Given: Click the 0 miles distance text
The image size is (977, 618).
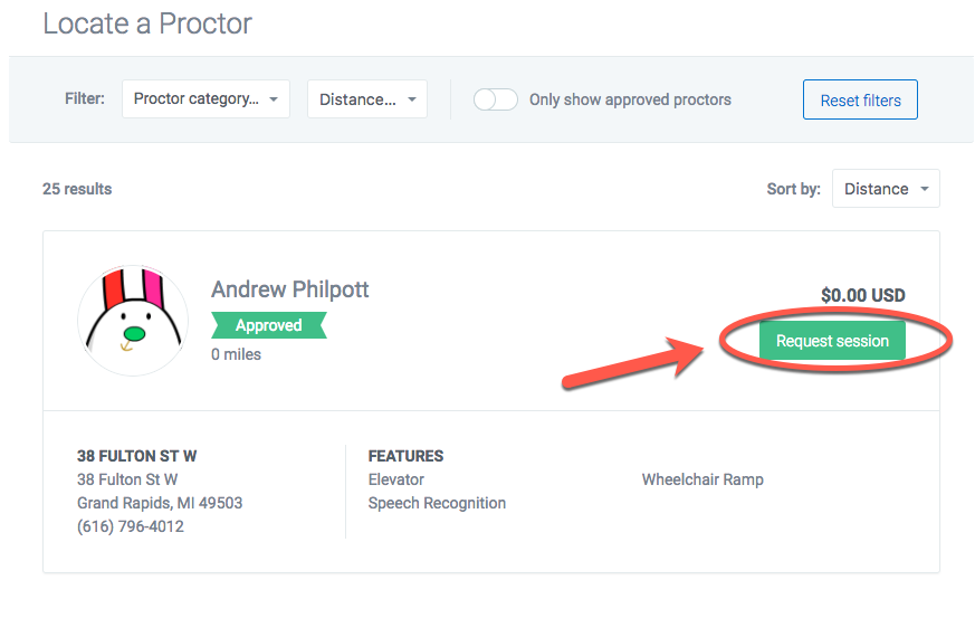Looking at the screenshot, I should [x=236, y=354].
